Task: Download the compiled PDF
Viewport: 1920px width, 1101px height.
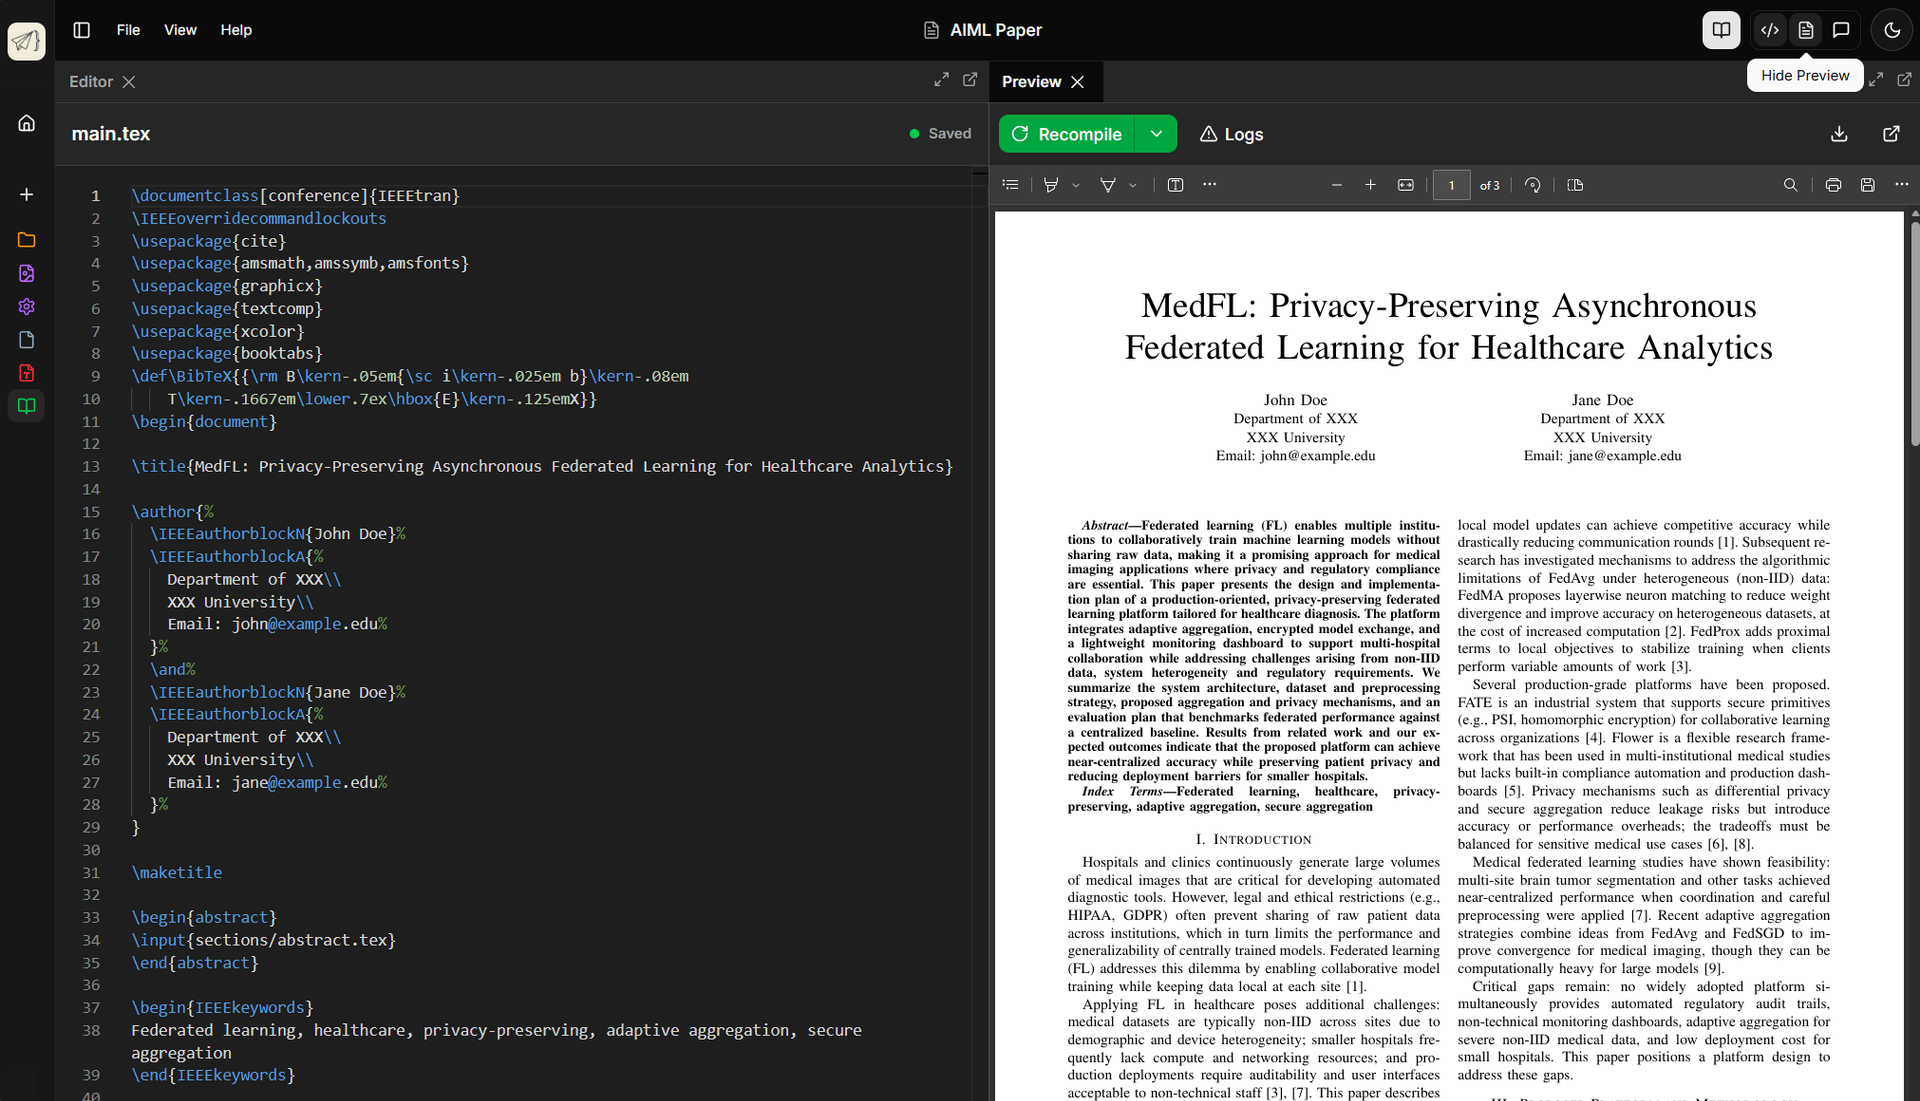Action: 1838,133
